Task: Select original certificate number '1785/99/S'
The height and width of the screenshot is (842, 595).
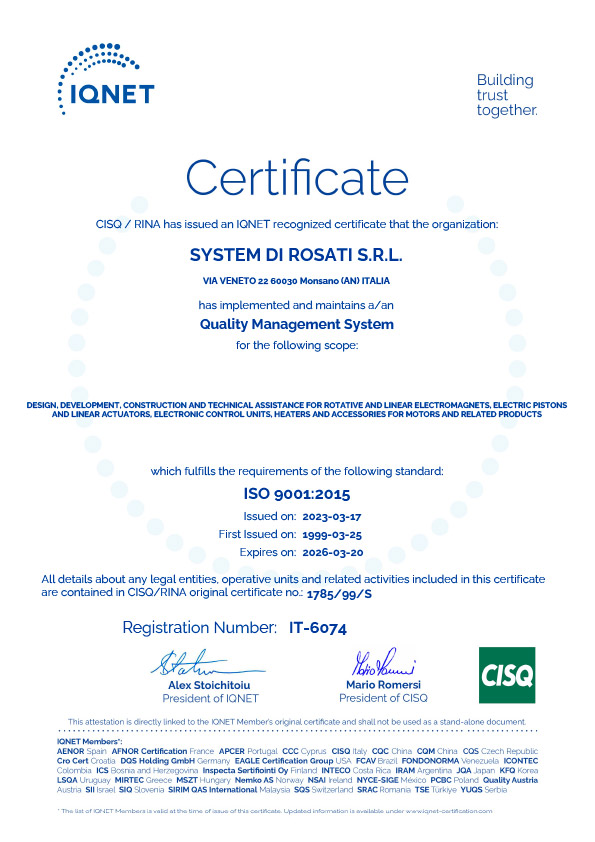Action: tap(339, 594)
